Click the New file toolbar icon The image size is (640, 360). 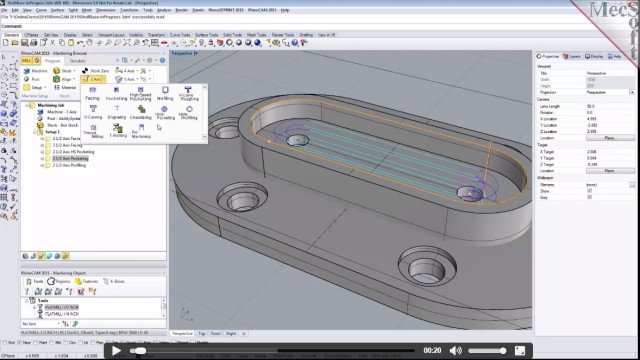coord(6,42)
